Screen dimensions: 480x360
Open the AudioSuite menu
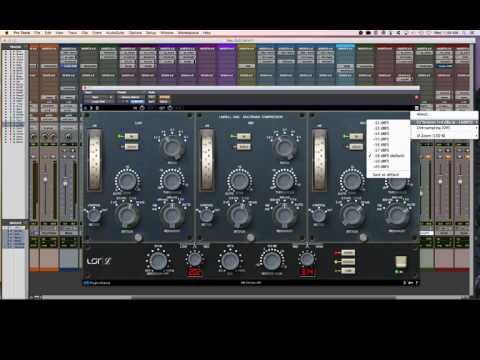point(115,33)
